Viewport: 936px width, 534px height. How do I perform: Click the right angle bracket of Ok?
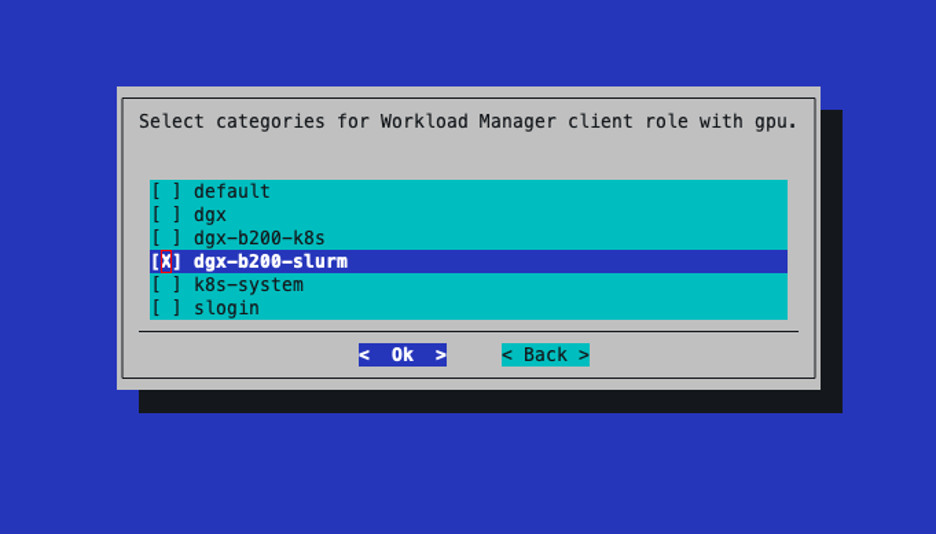440,355
